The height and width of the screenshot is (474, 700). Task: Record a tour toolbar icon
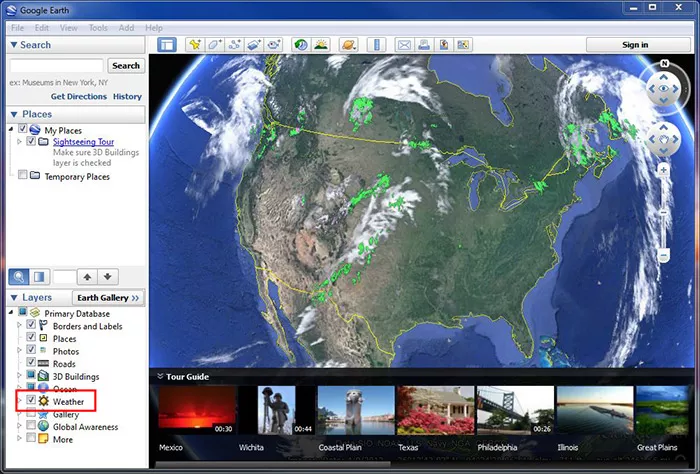point(274,45)
